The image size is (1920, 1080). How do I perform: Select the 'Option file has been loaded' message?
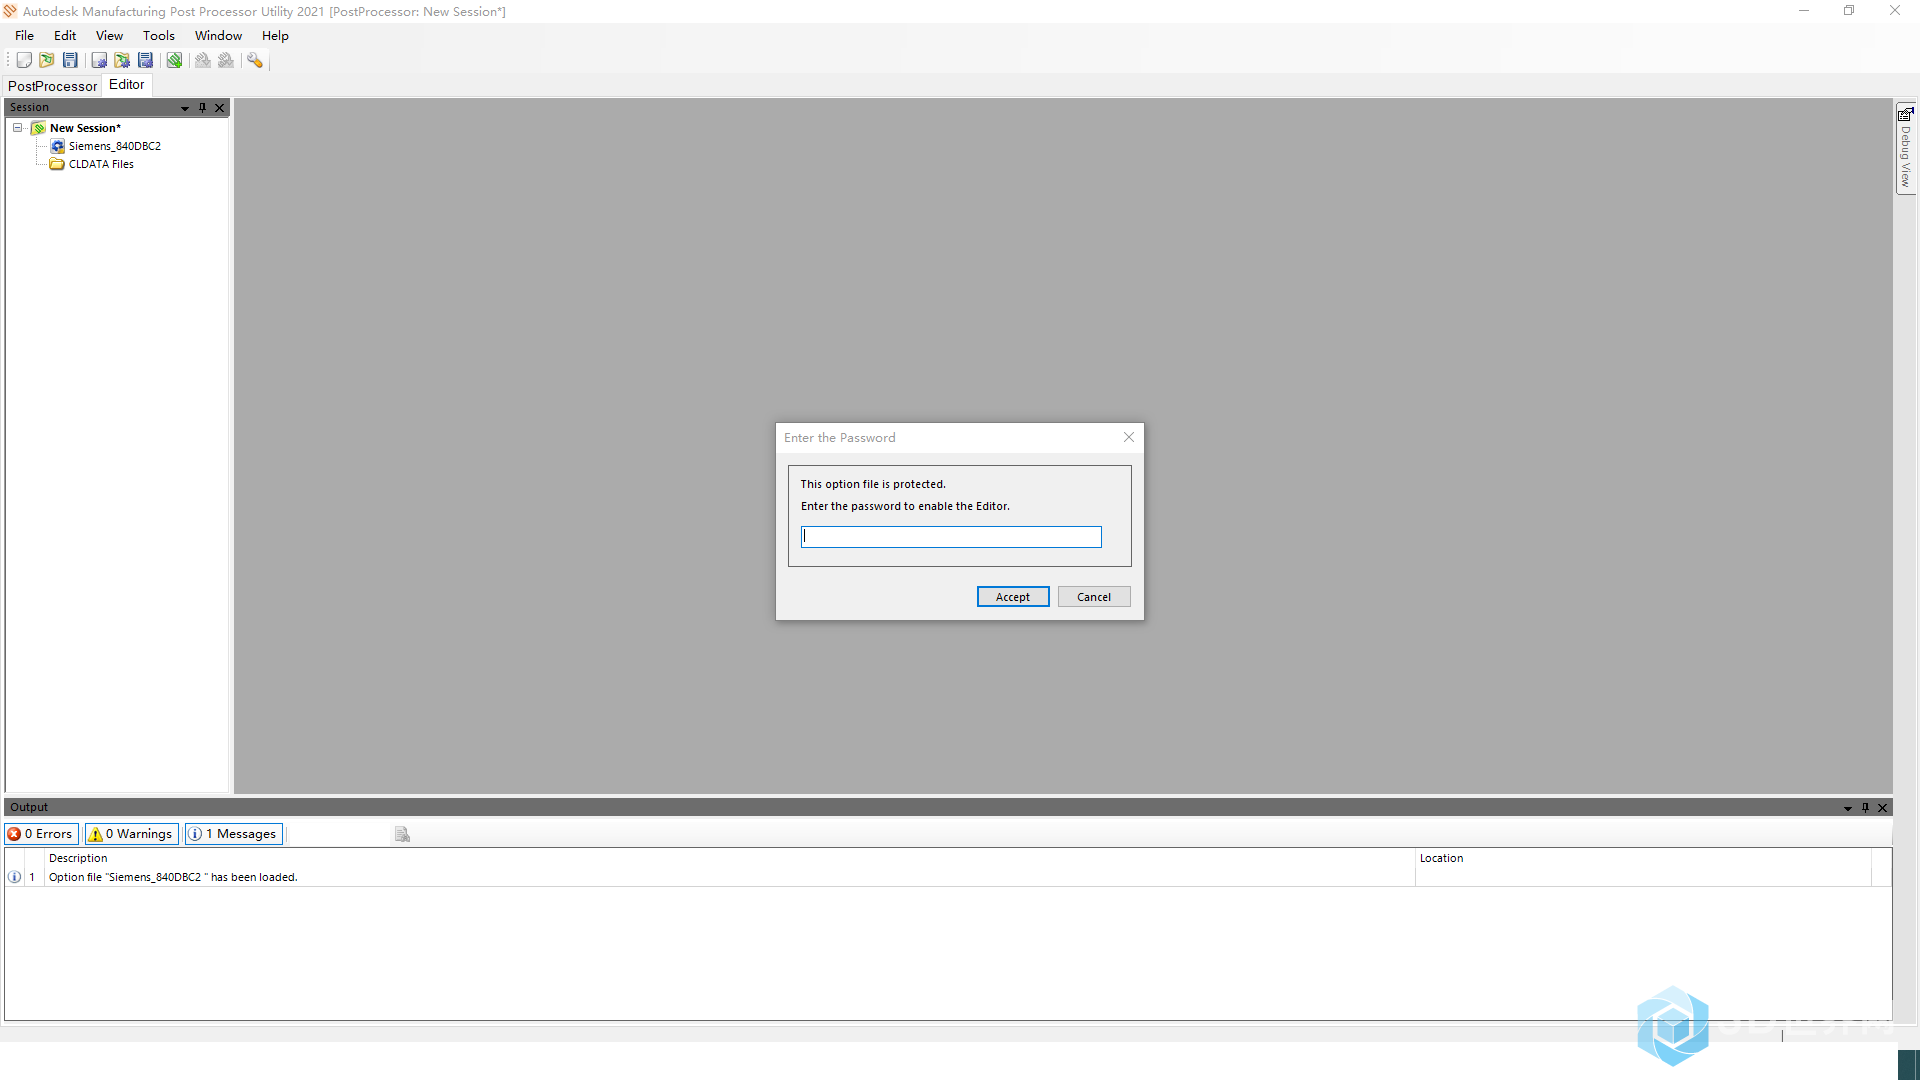point(173,877)
